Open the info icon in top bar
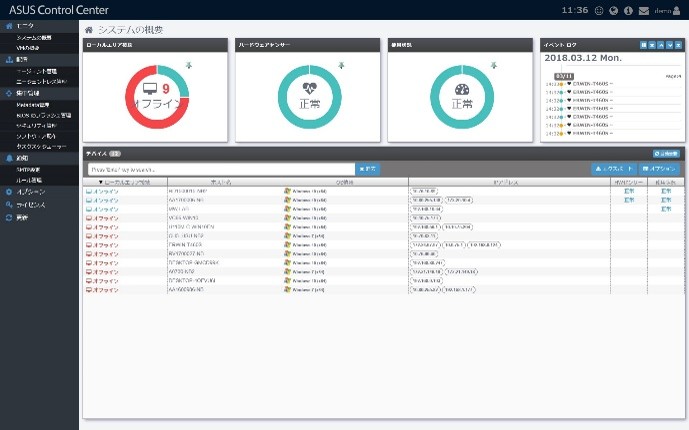 click(x=628, y=10)
